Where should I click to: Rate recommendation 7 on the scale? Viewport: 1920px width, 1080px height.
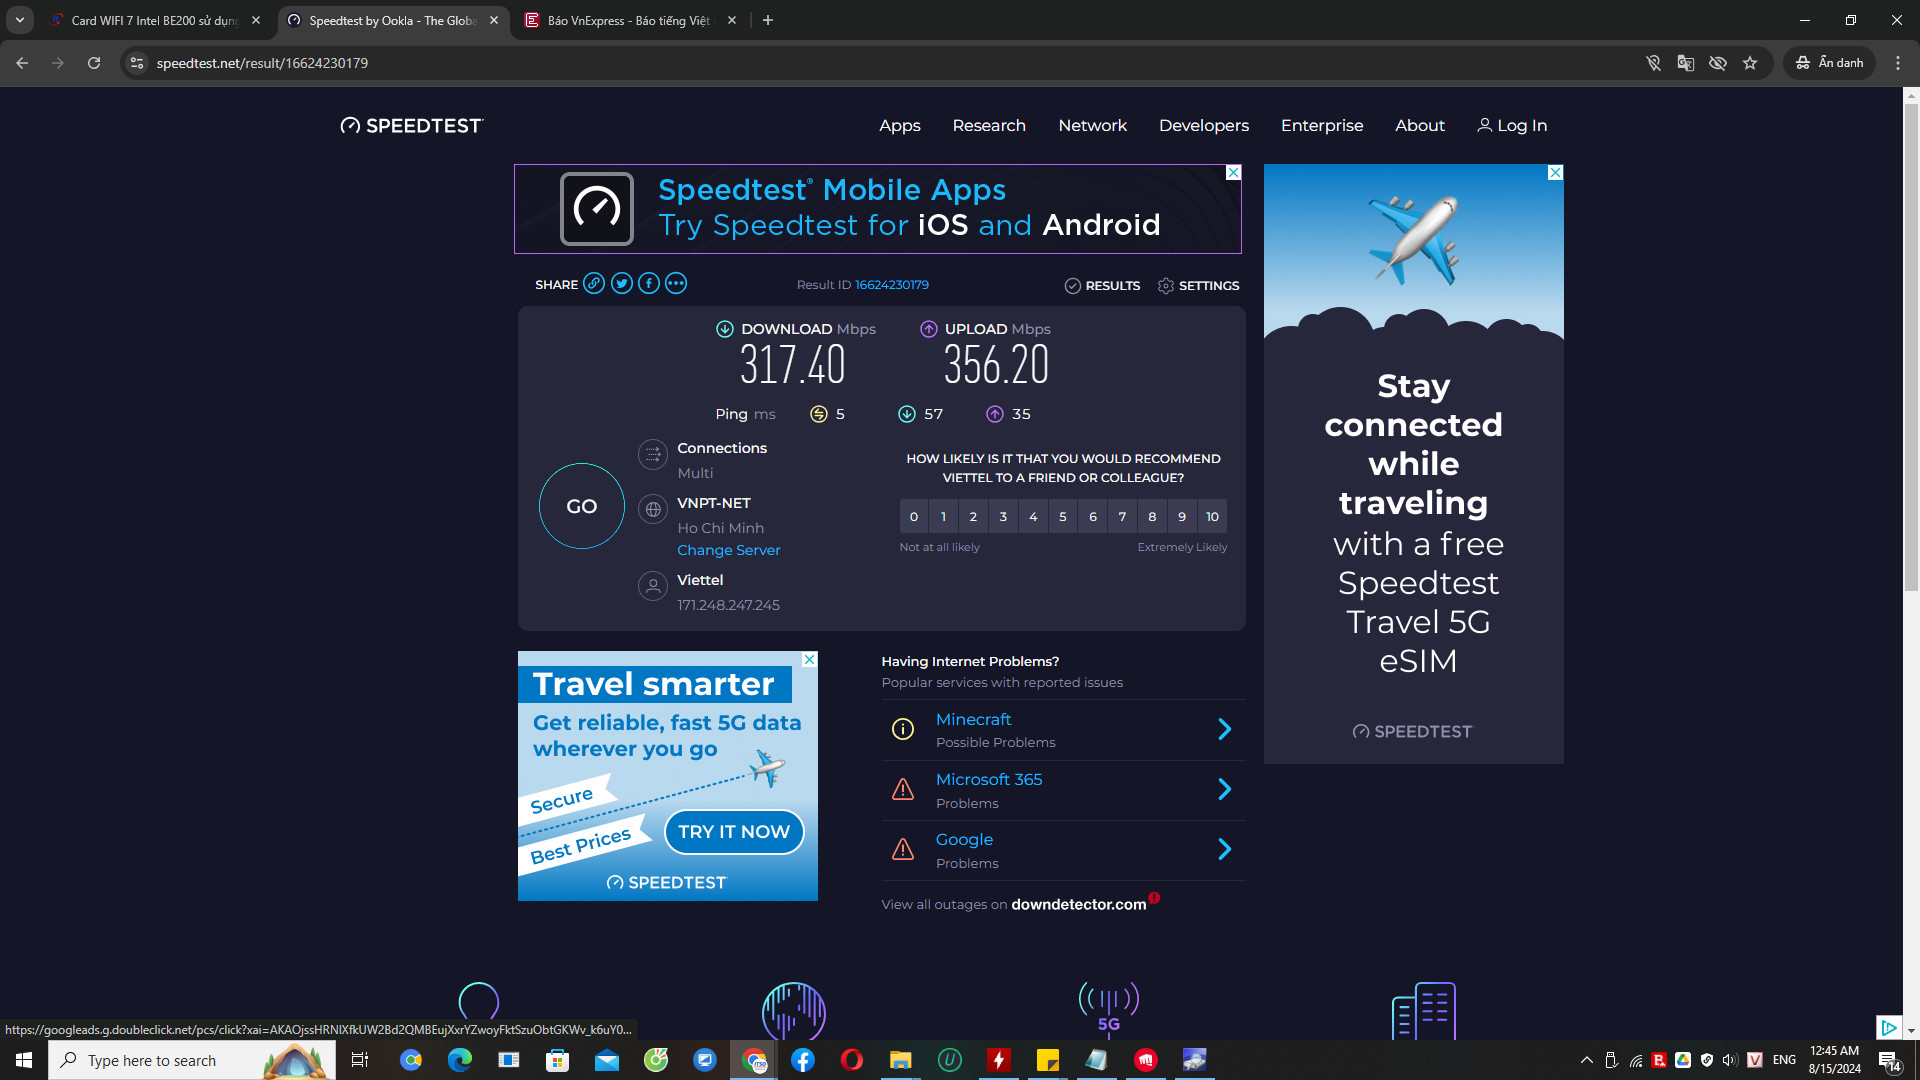[x=1122, y=517]
